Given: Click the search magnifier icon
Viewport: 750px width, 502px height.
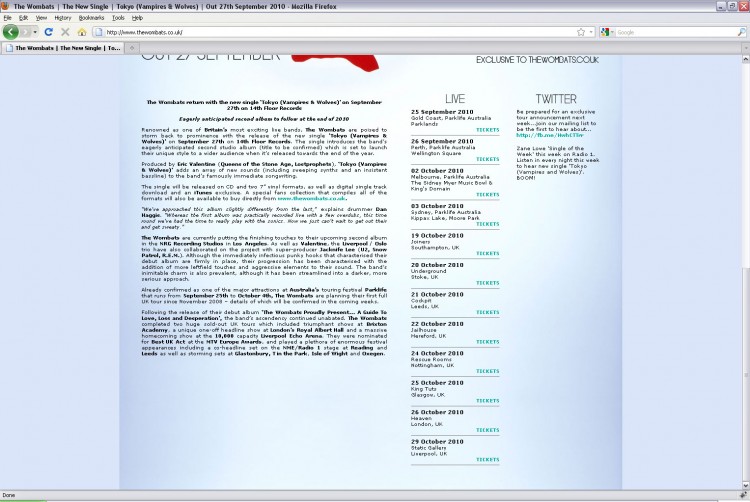Looking at the screenshot, I should 741,32.
